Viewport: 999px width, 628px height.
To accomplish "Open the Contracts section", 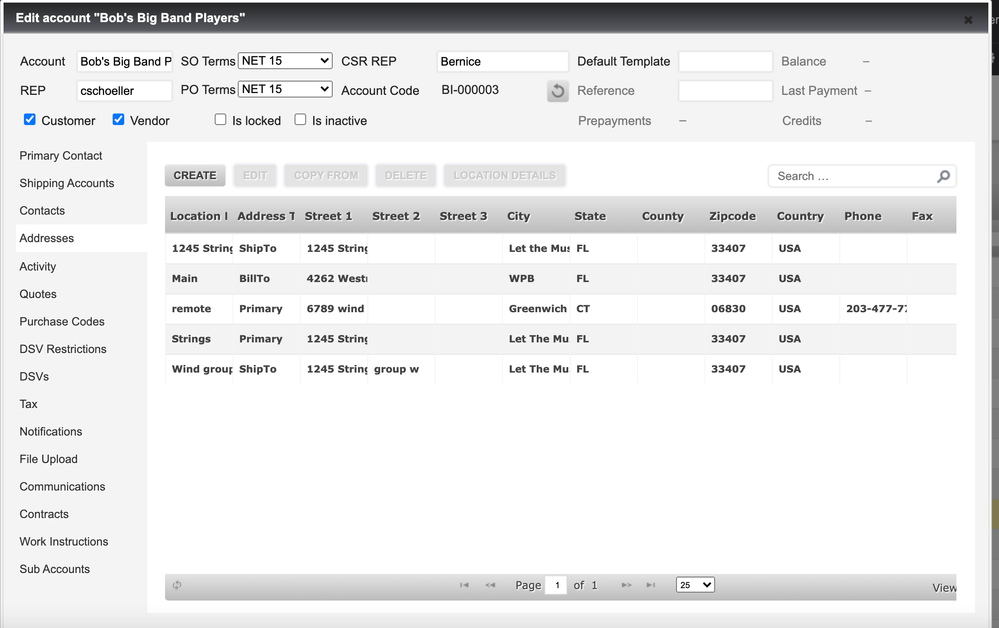I will 44,513.
